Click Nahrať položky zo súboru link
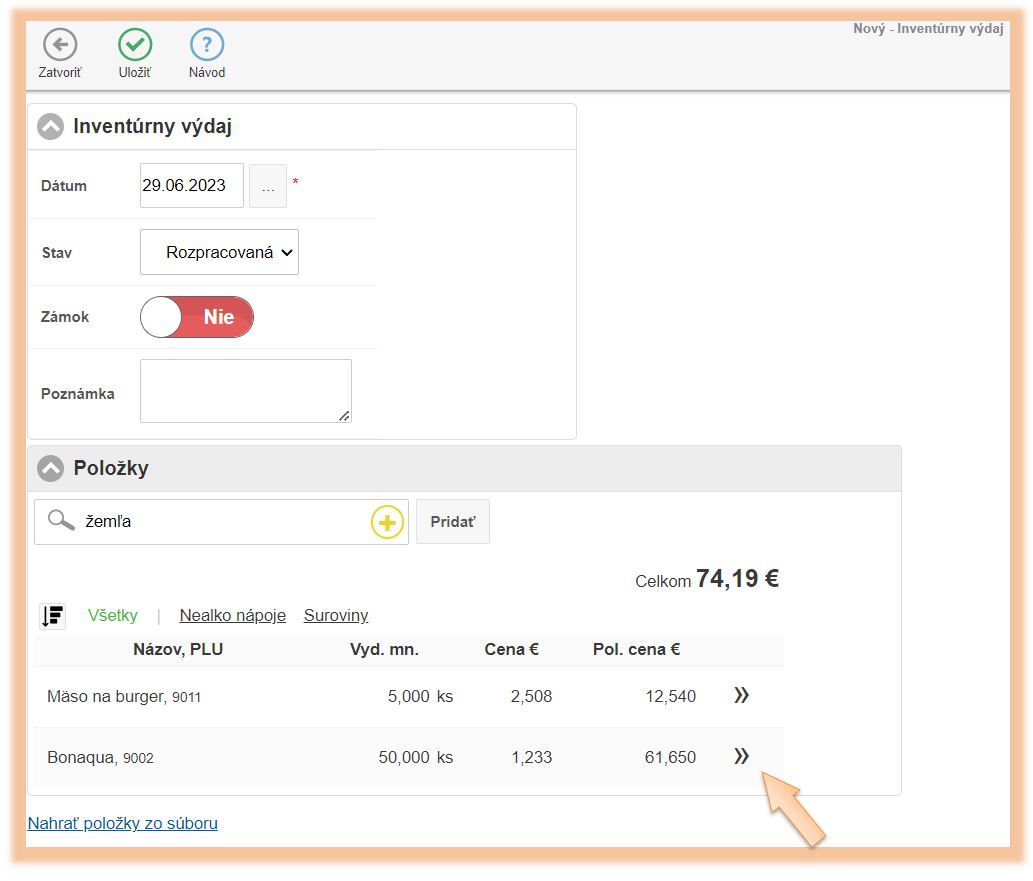This screenshot has width=1033, height=881. coord(122,824)
